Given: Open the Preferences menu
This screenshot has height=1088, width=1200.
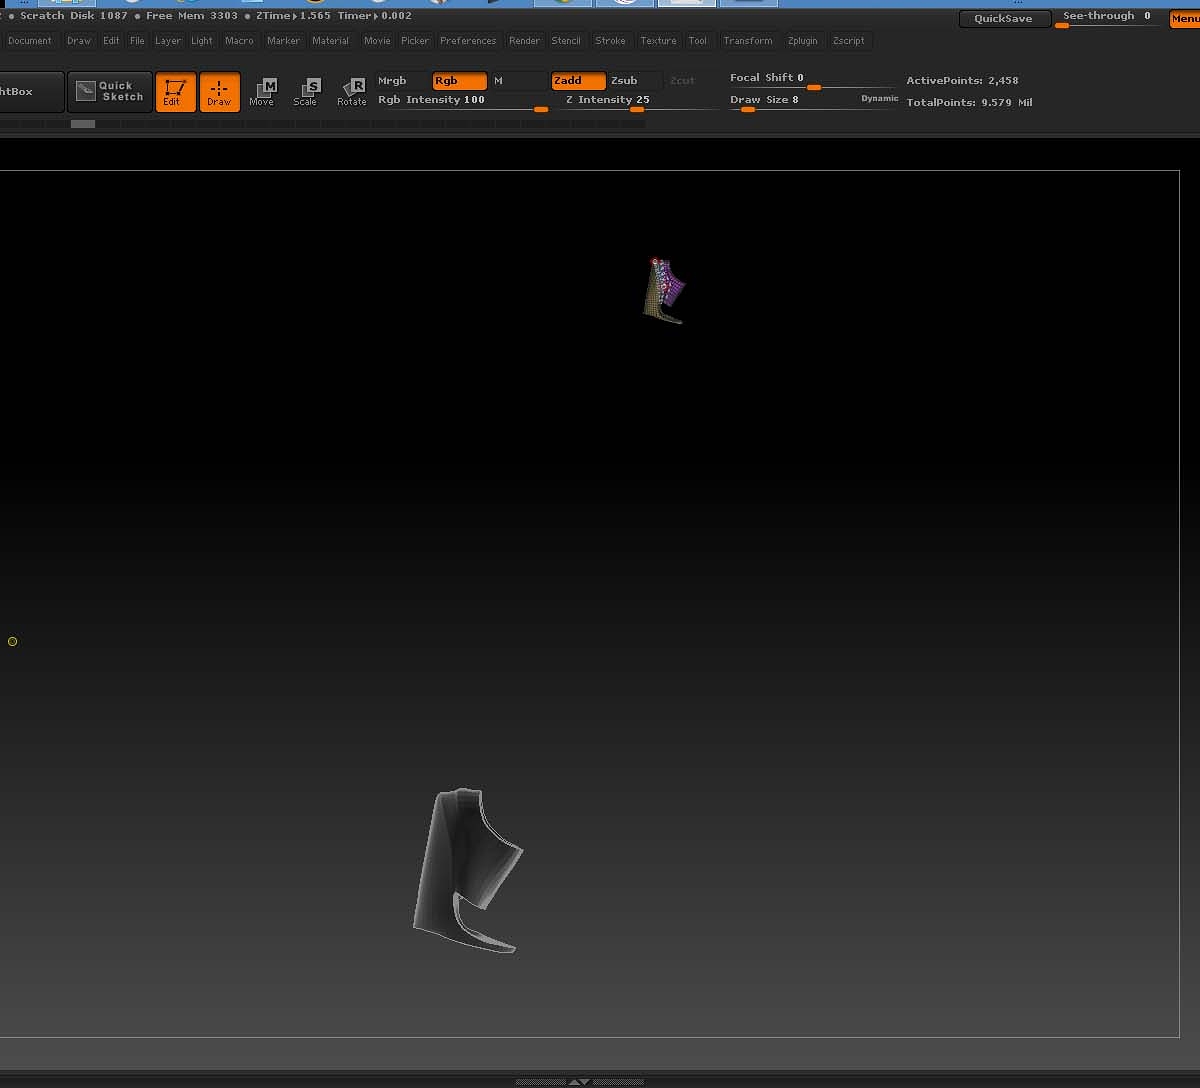Looking at the screenshot, I should point(468,41).
